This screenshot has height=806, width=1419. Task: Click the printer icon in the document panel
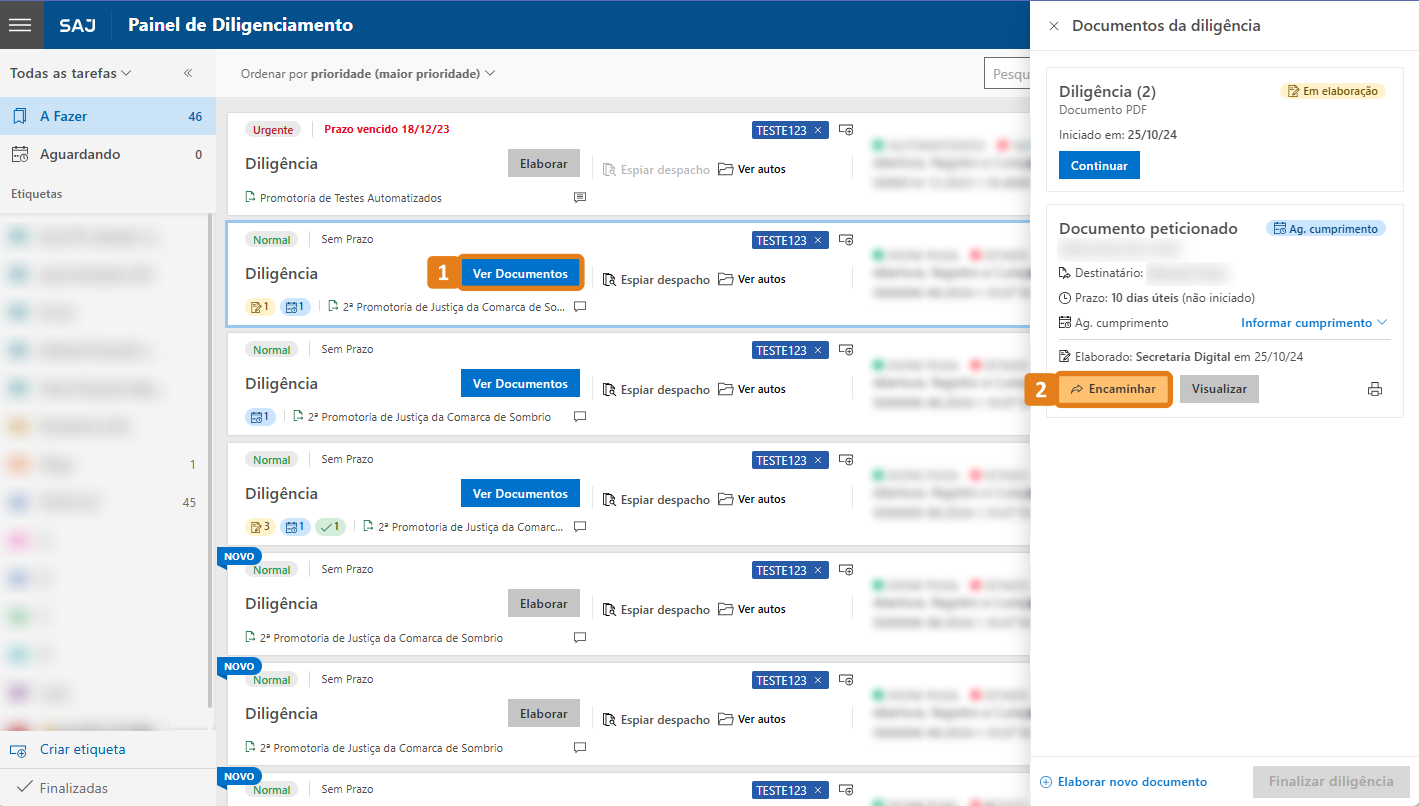coord(1375,389)
